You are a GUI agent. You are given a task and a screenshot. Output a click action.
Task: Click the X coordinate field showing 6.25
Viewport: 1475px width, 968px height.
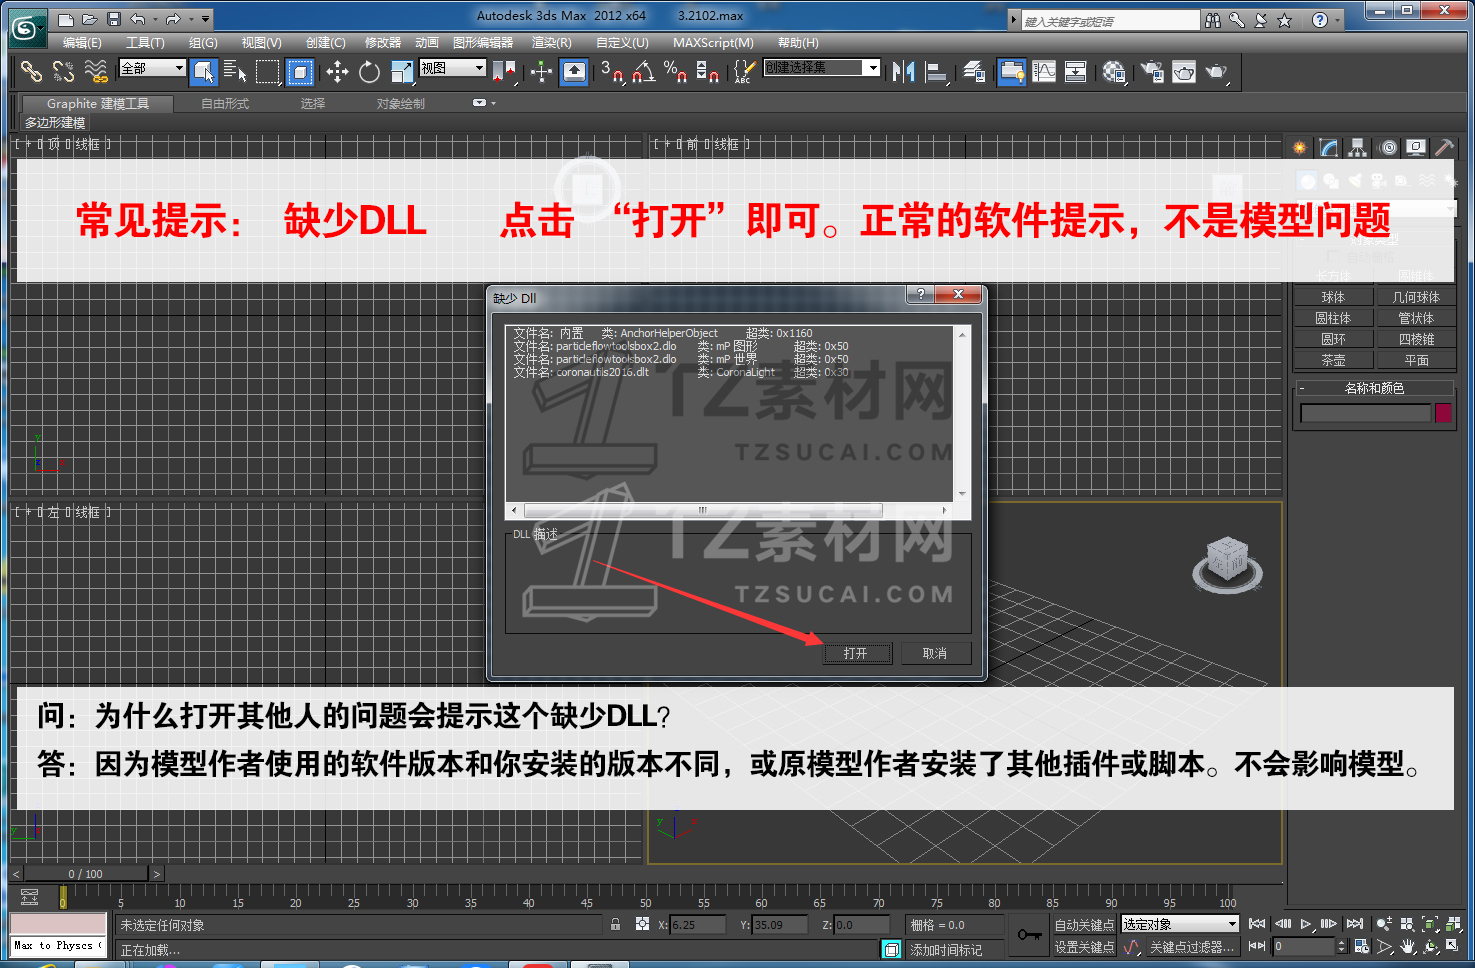click(697, 925)
